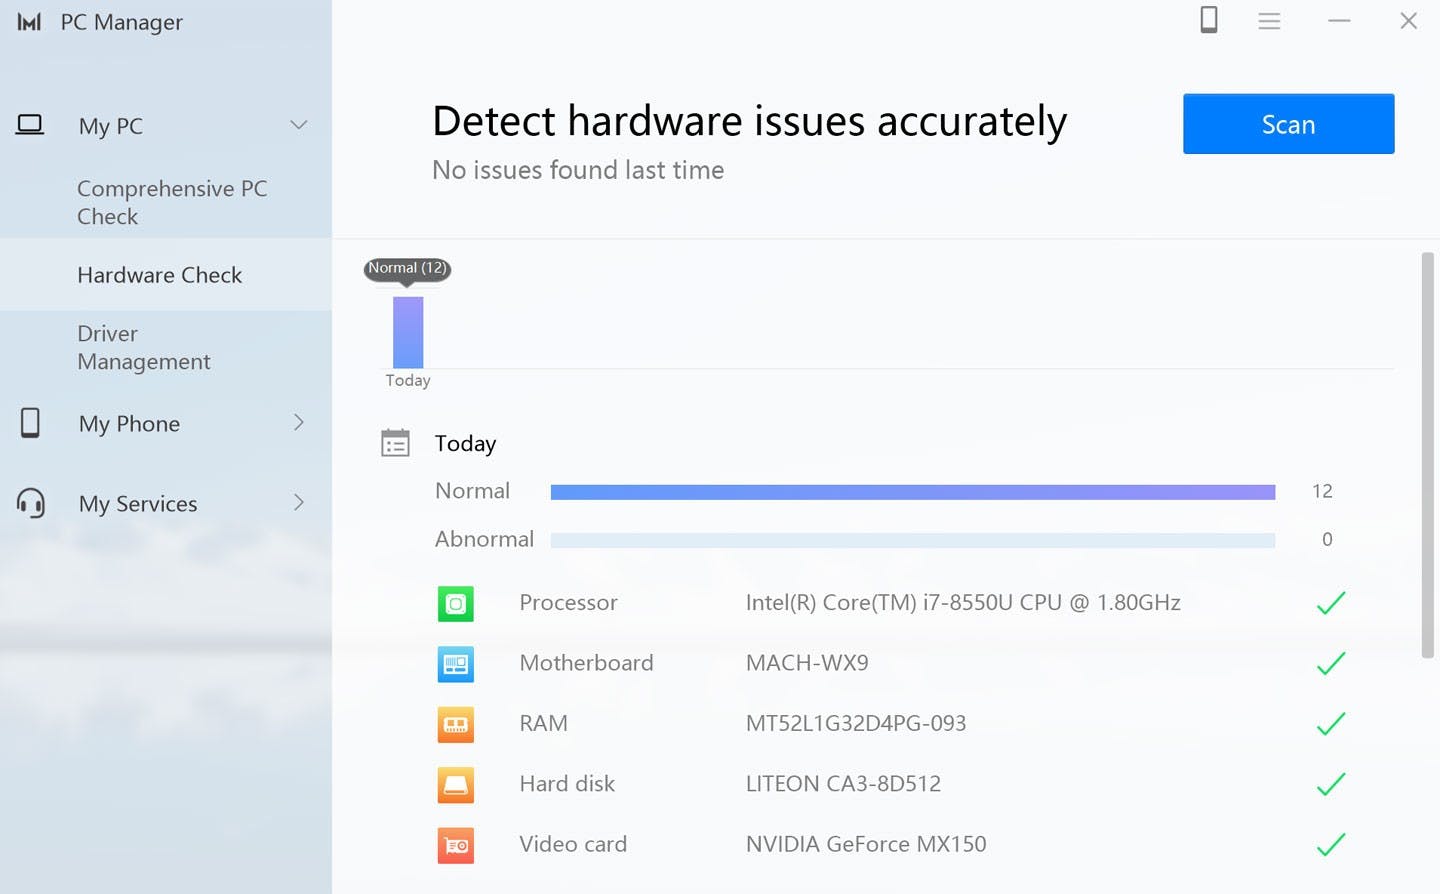Image resolution: width=1440 pixels, height=894 pixels.
Task: Expand the My Services section
Action: click(x=298, y=503)
